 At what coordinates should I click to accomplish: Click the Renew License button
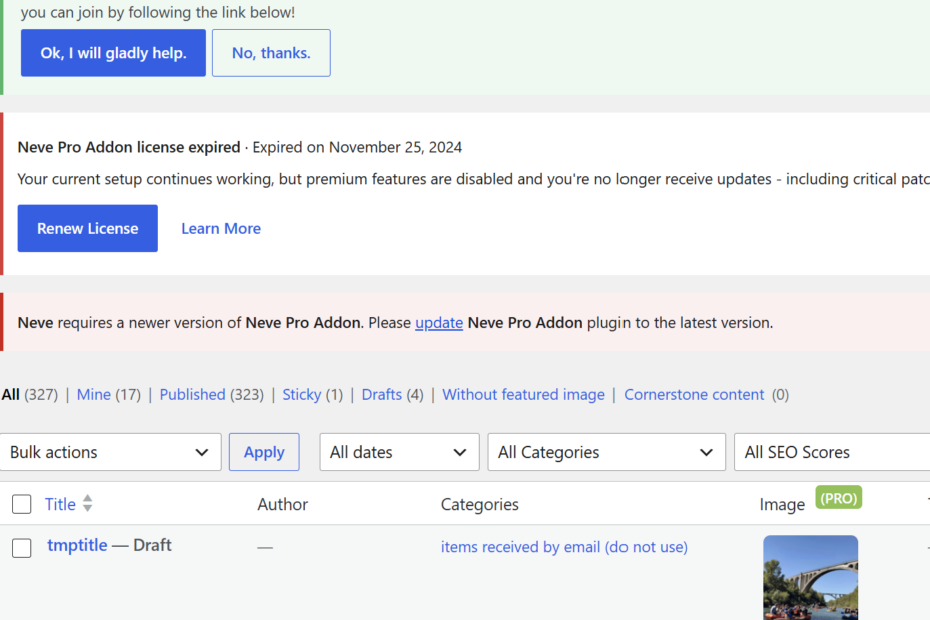[x=88, y=228]
